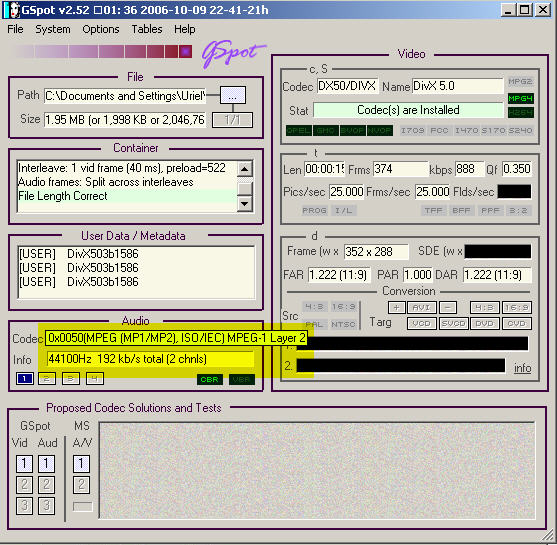557x545 pixels.
Task: Open the Tables menu
Action: 147,29
